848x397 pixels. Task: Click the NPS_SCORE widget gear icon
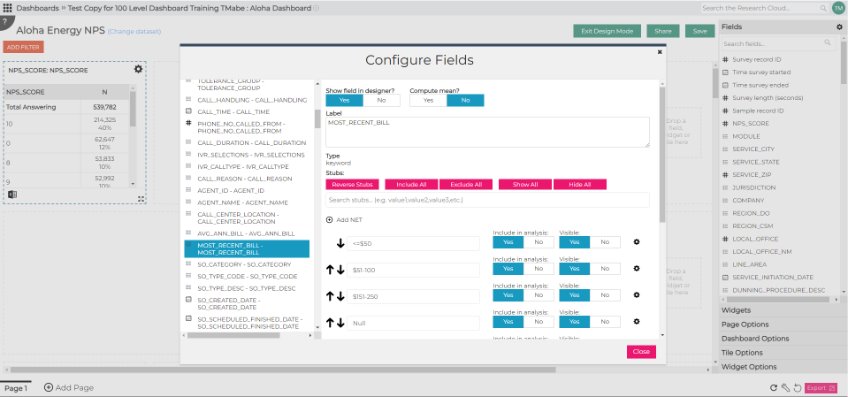[x=138, y=69]
